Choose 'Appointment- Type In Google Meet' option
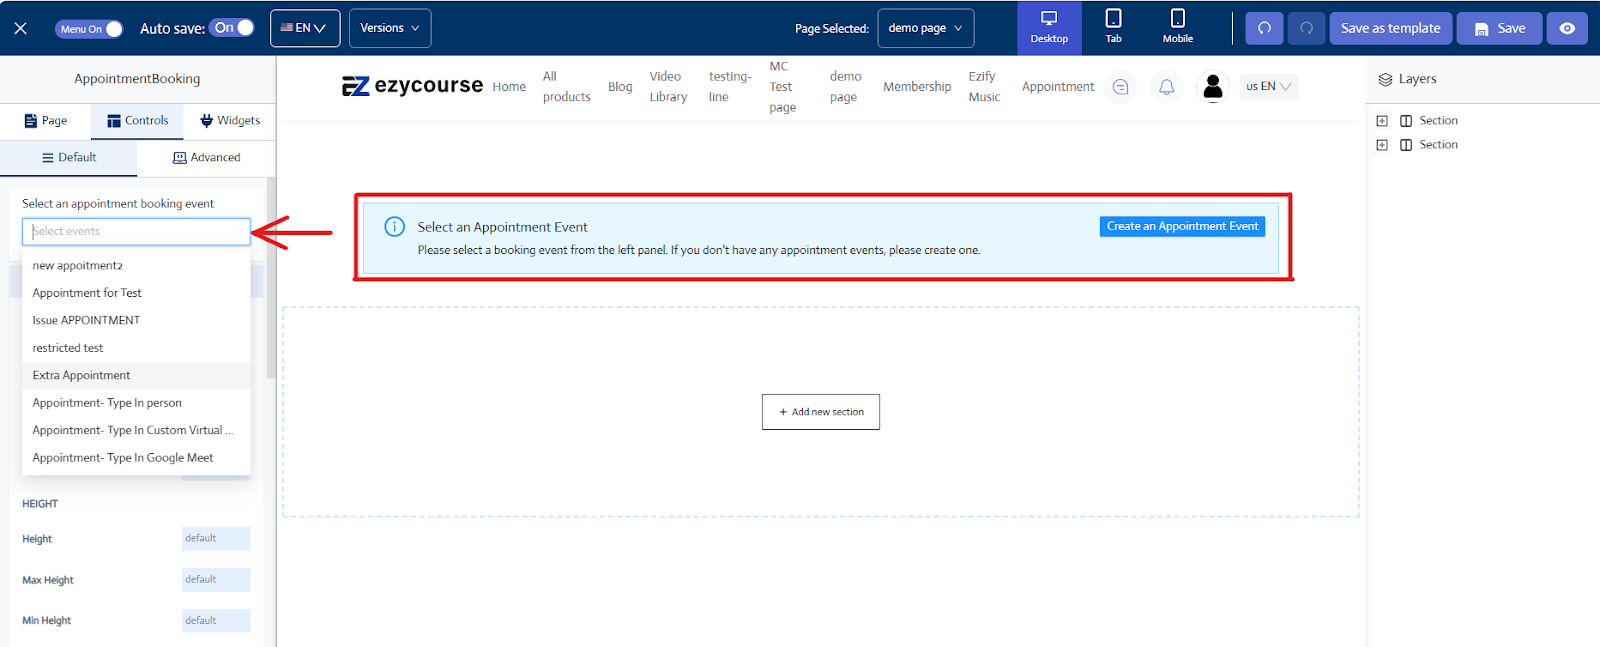 136,458
